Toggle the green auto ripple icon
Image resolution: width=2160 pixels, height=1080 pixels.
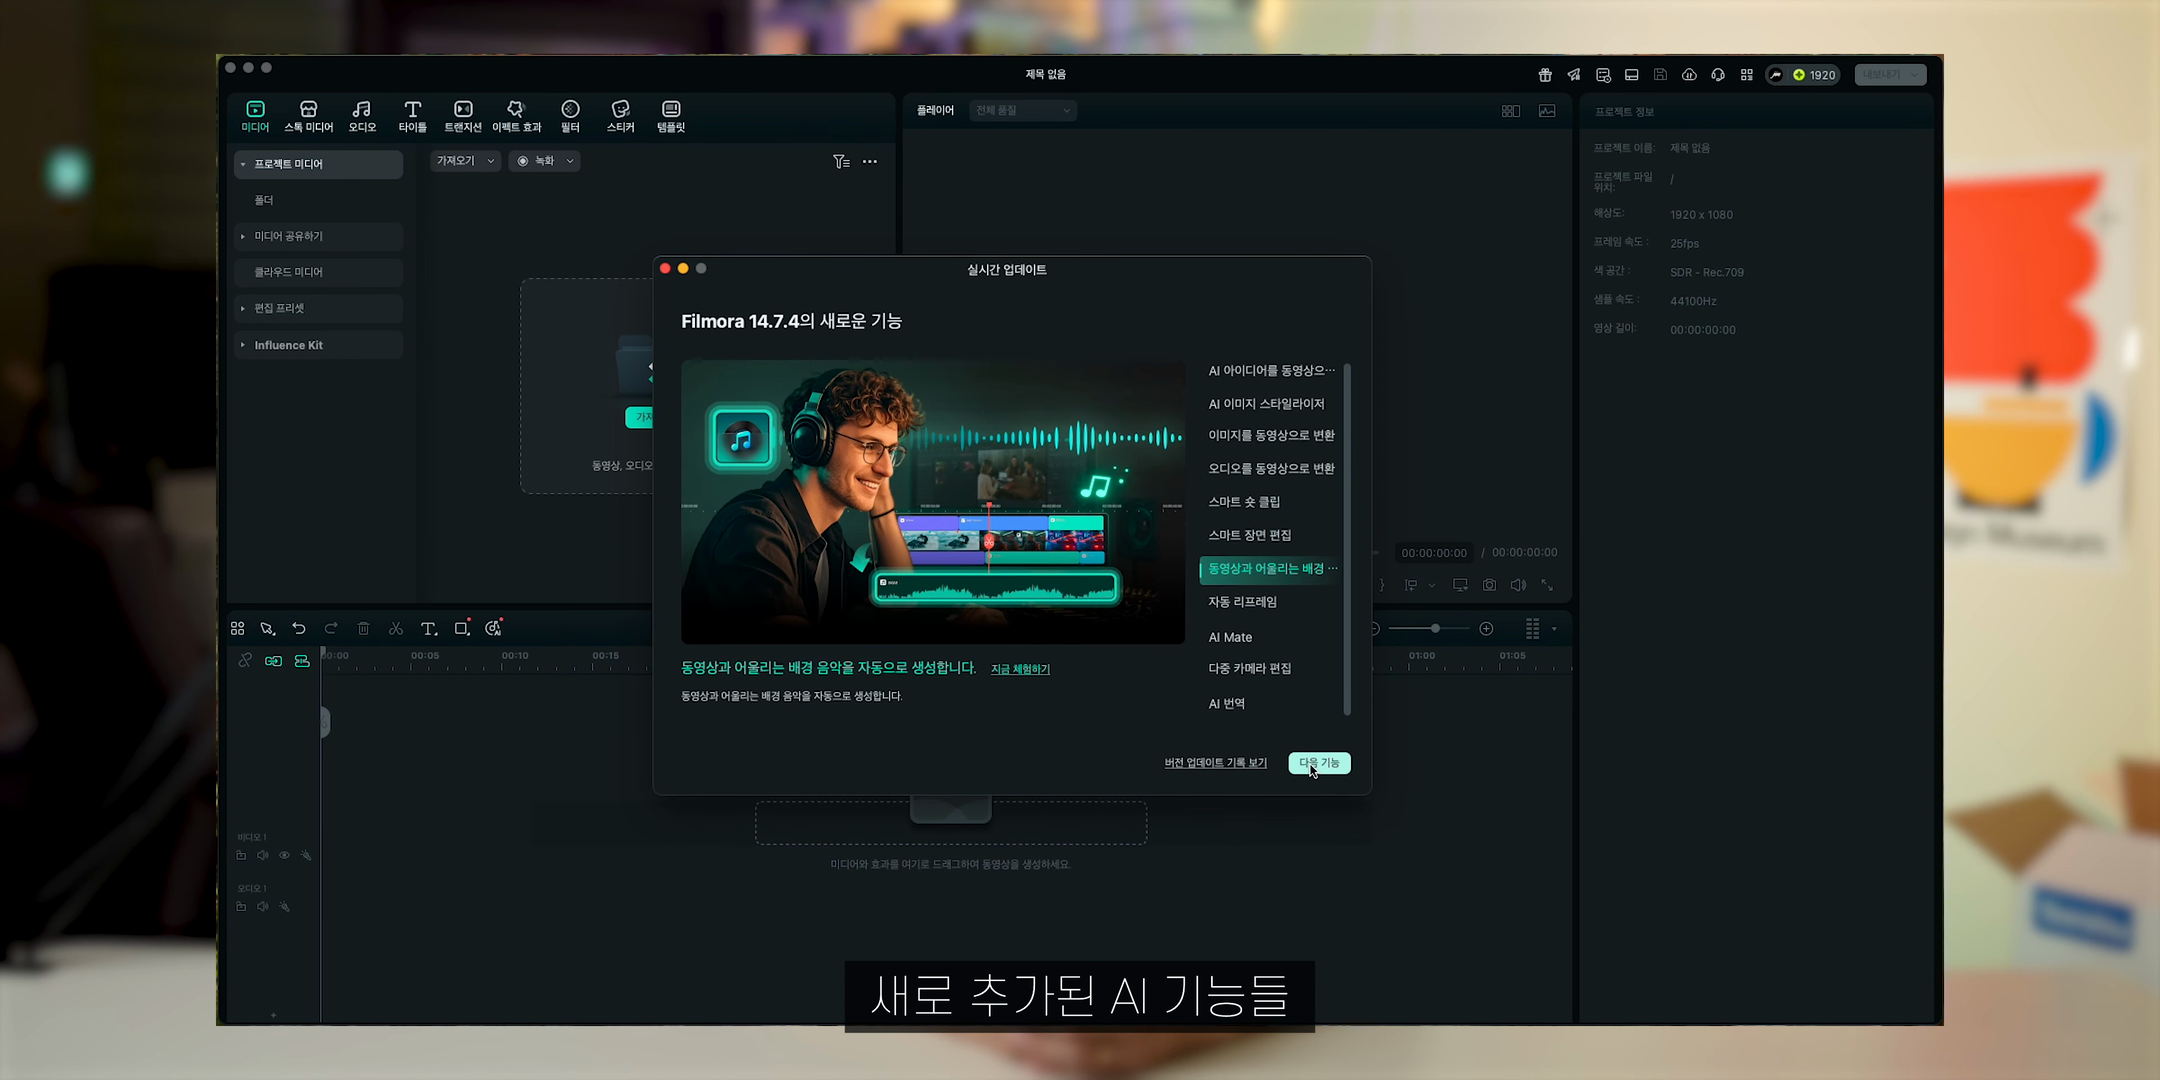(273, 661)
